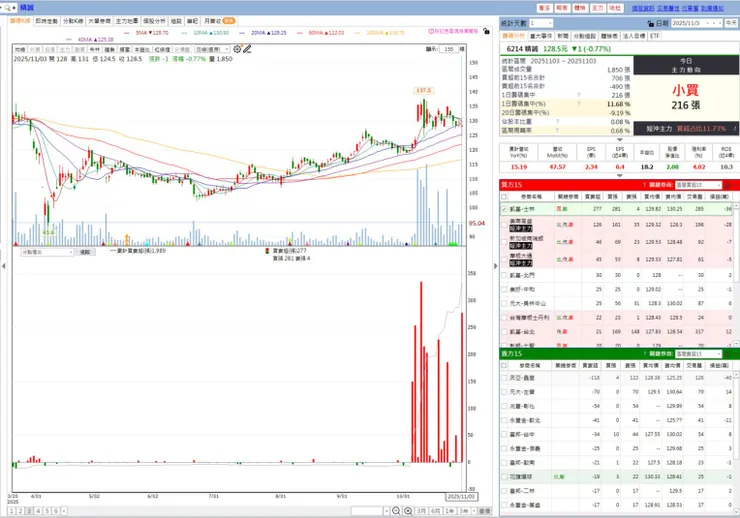This screenshot has width=740, height=518.
Task: Click the 2025/11/03 date marker on time axis
Action: click(x=462, y=497)
